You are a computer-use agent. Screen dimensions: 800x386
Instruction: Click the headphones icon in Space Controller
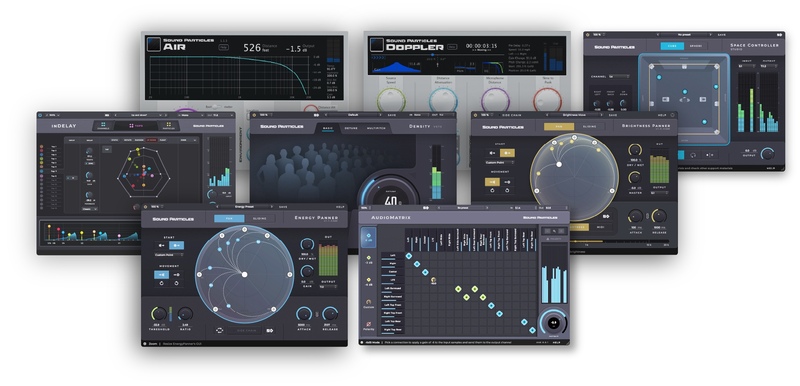[x=693, y=155]
